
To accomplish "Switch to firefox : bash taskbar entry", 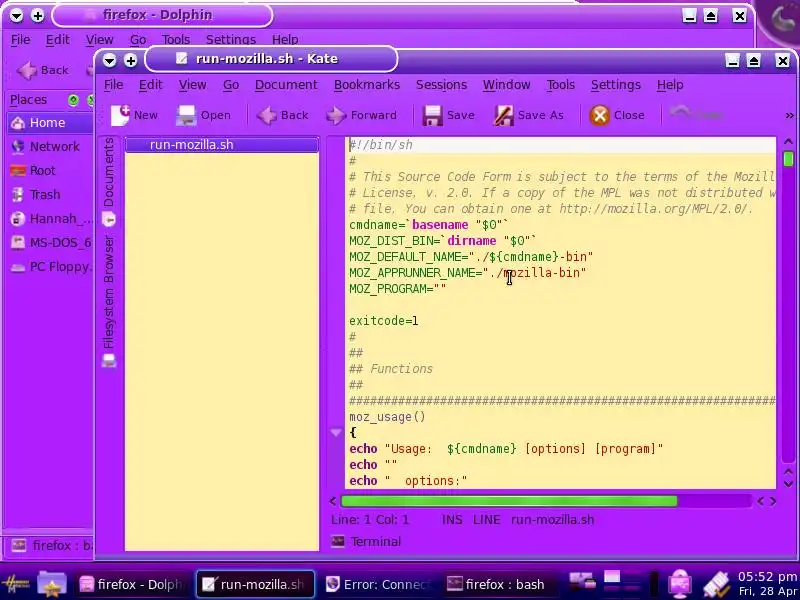I will pos(495,584).
